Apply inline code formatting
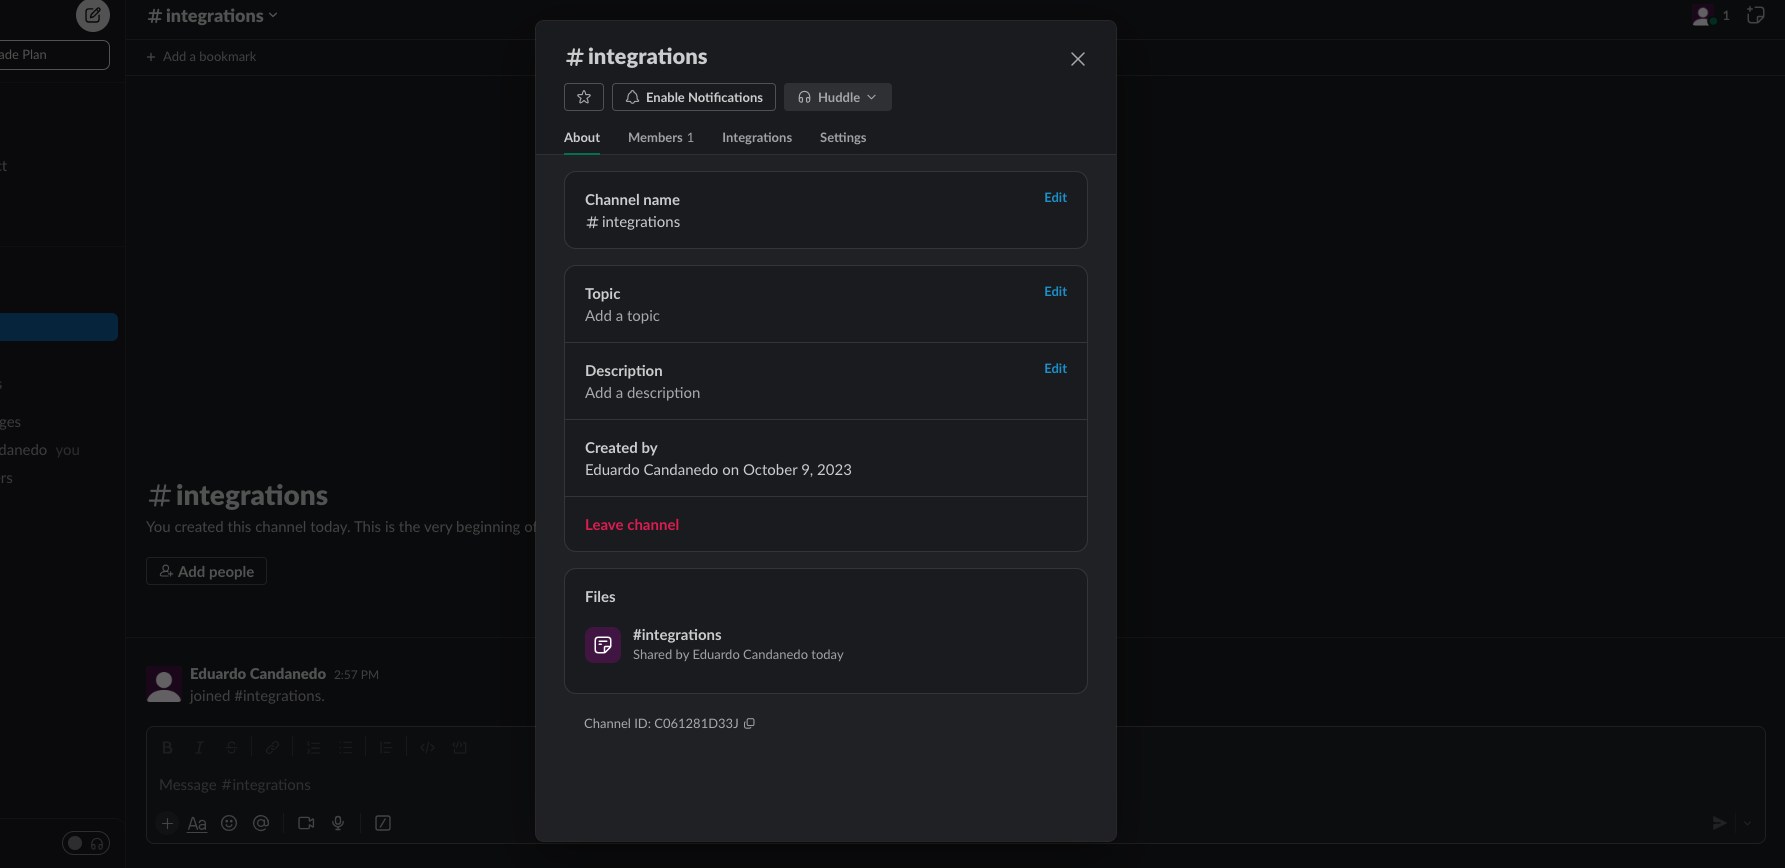 427,747
